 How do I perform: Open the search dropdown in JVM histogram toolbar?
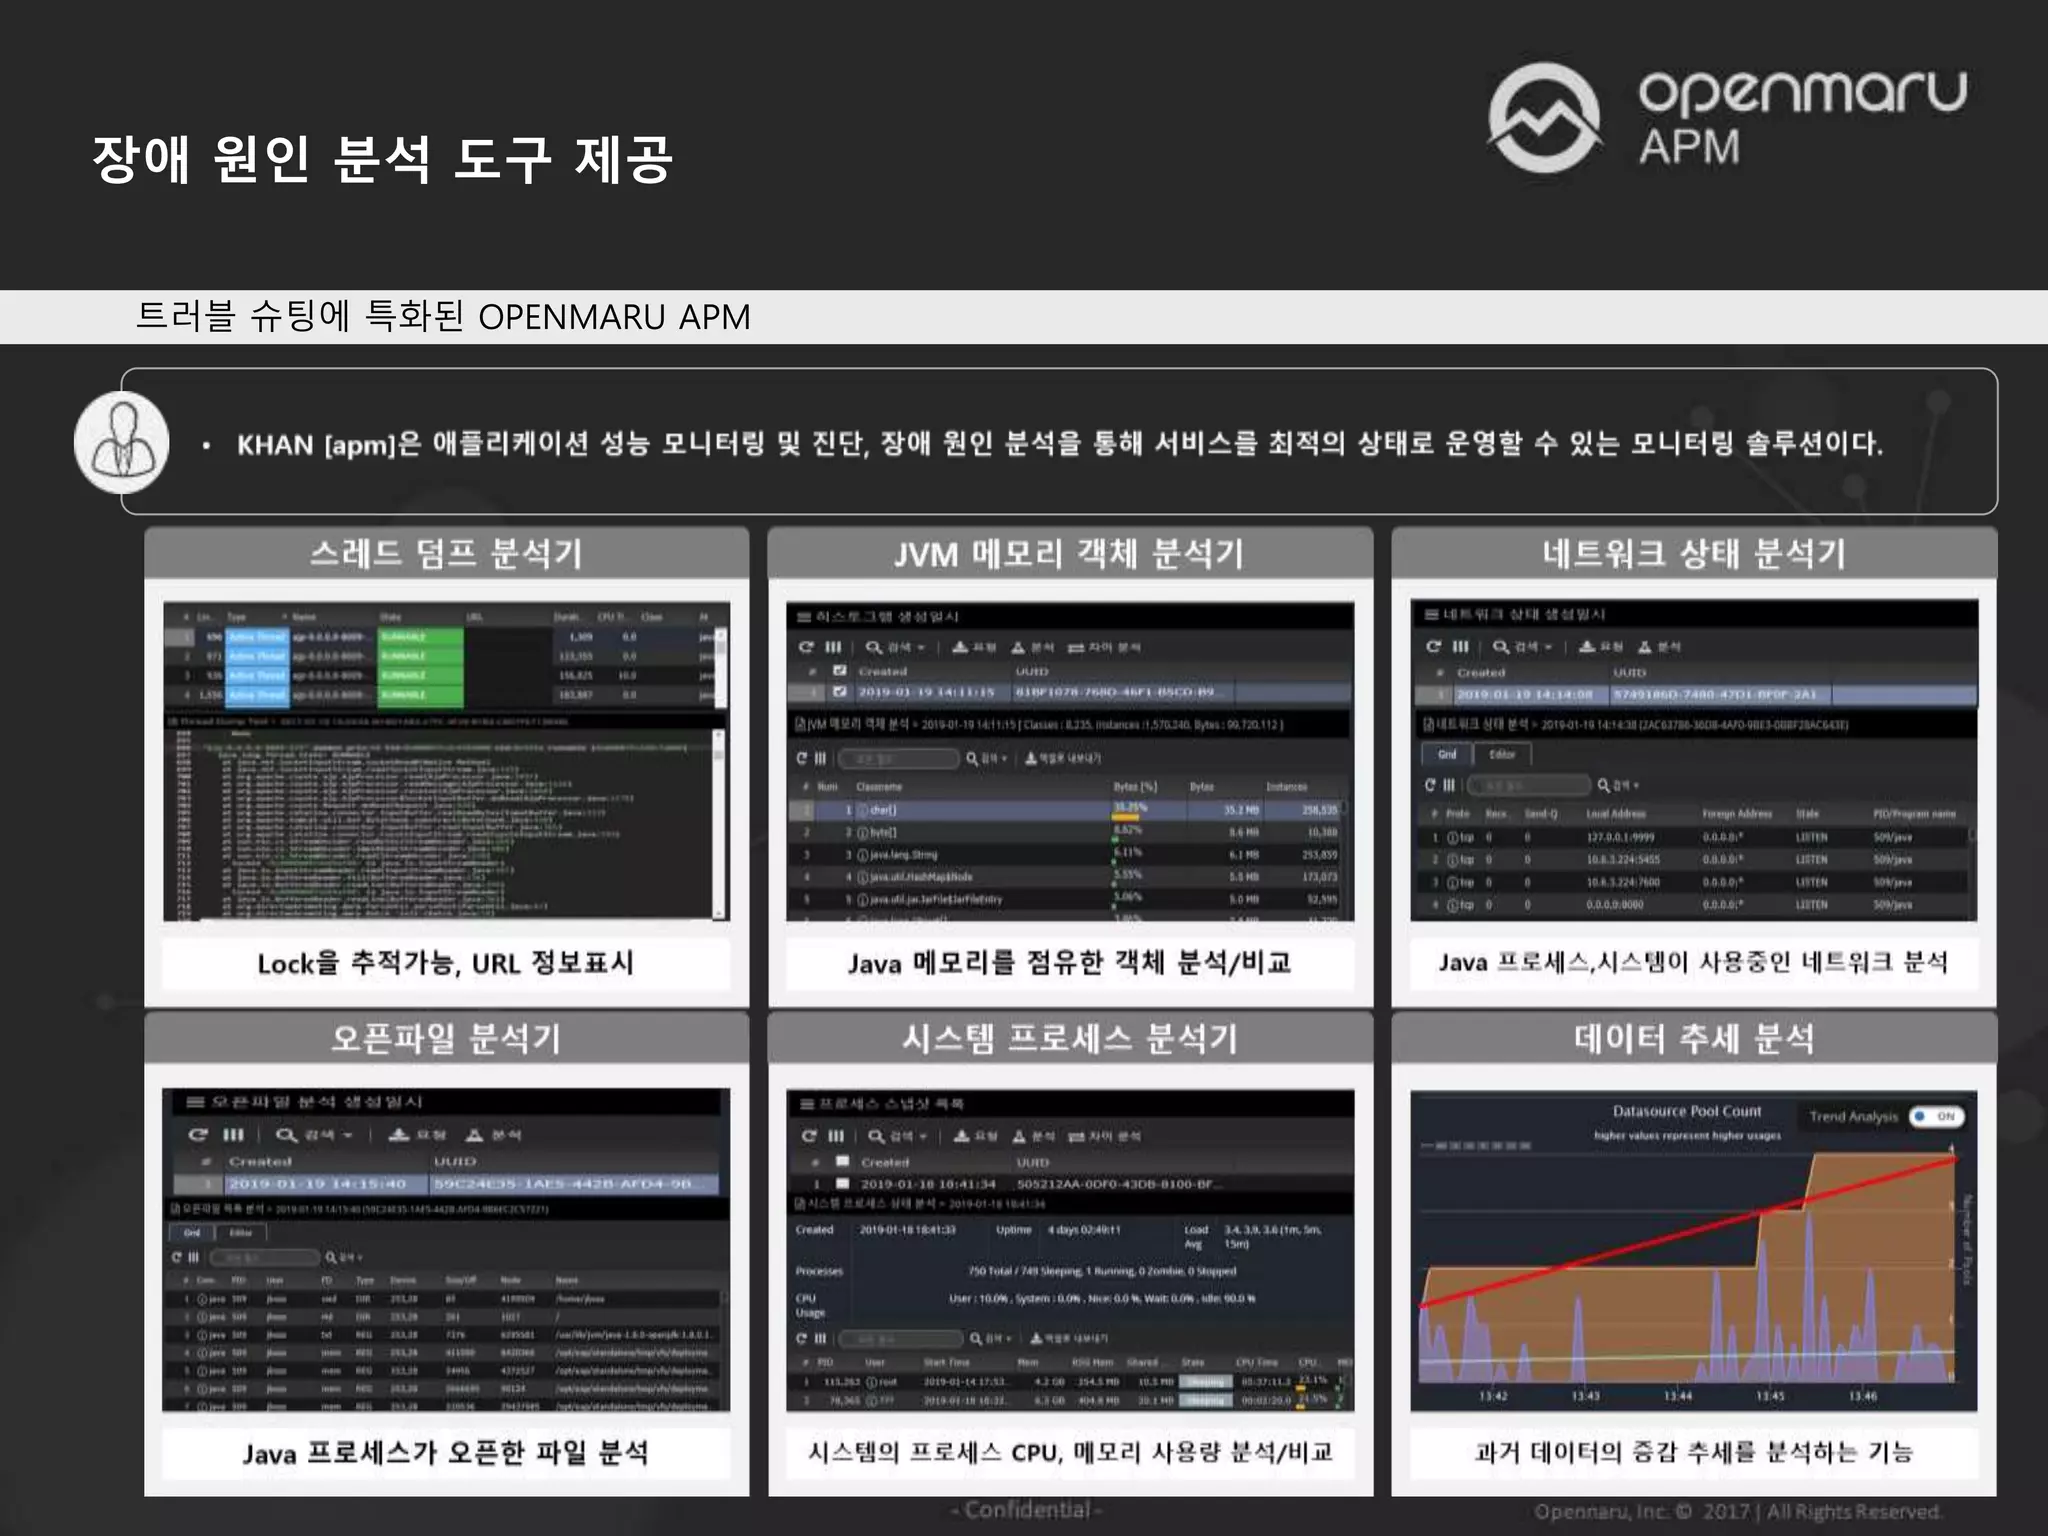[896, 647]
